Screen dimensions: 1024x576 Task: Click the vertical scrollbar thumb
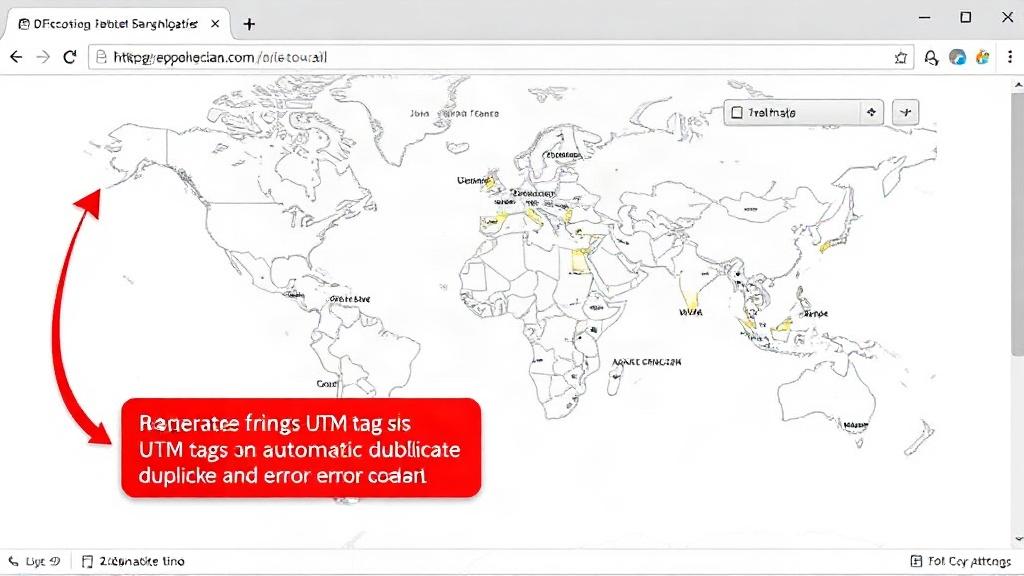[1018, 224]
